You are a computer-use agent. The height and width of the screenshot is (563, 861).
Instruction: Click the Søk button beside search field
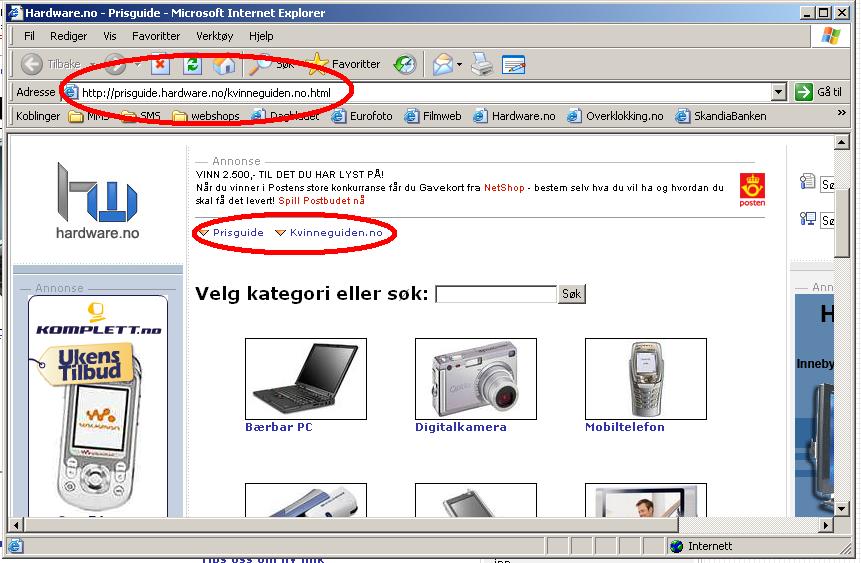[572, 294]
